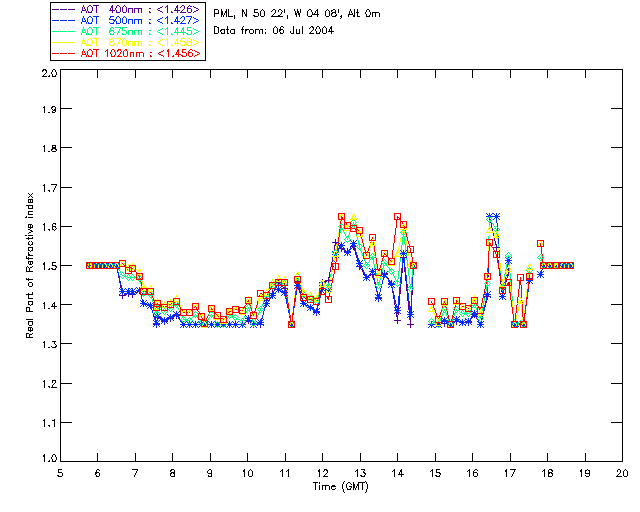This screenshot has height=512, width=640.
Task: Click the 1.9 y-axis tick label
Action: pos(49,109)
